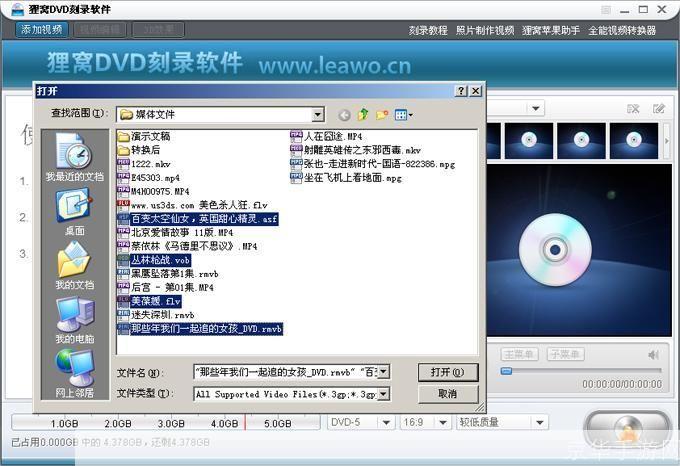This screenshot has width=680, height=466.
Task: Select the last menu template thumbnail on the right
Action: pyautogui.click(x=634, y=140)
